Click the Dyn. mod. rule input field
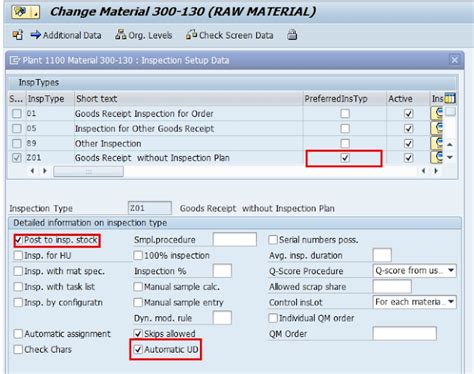 coord(222,318)
